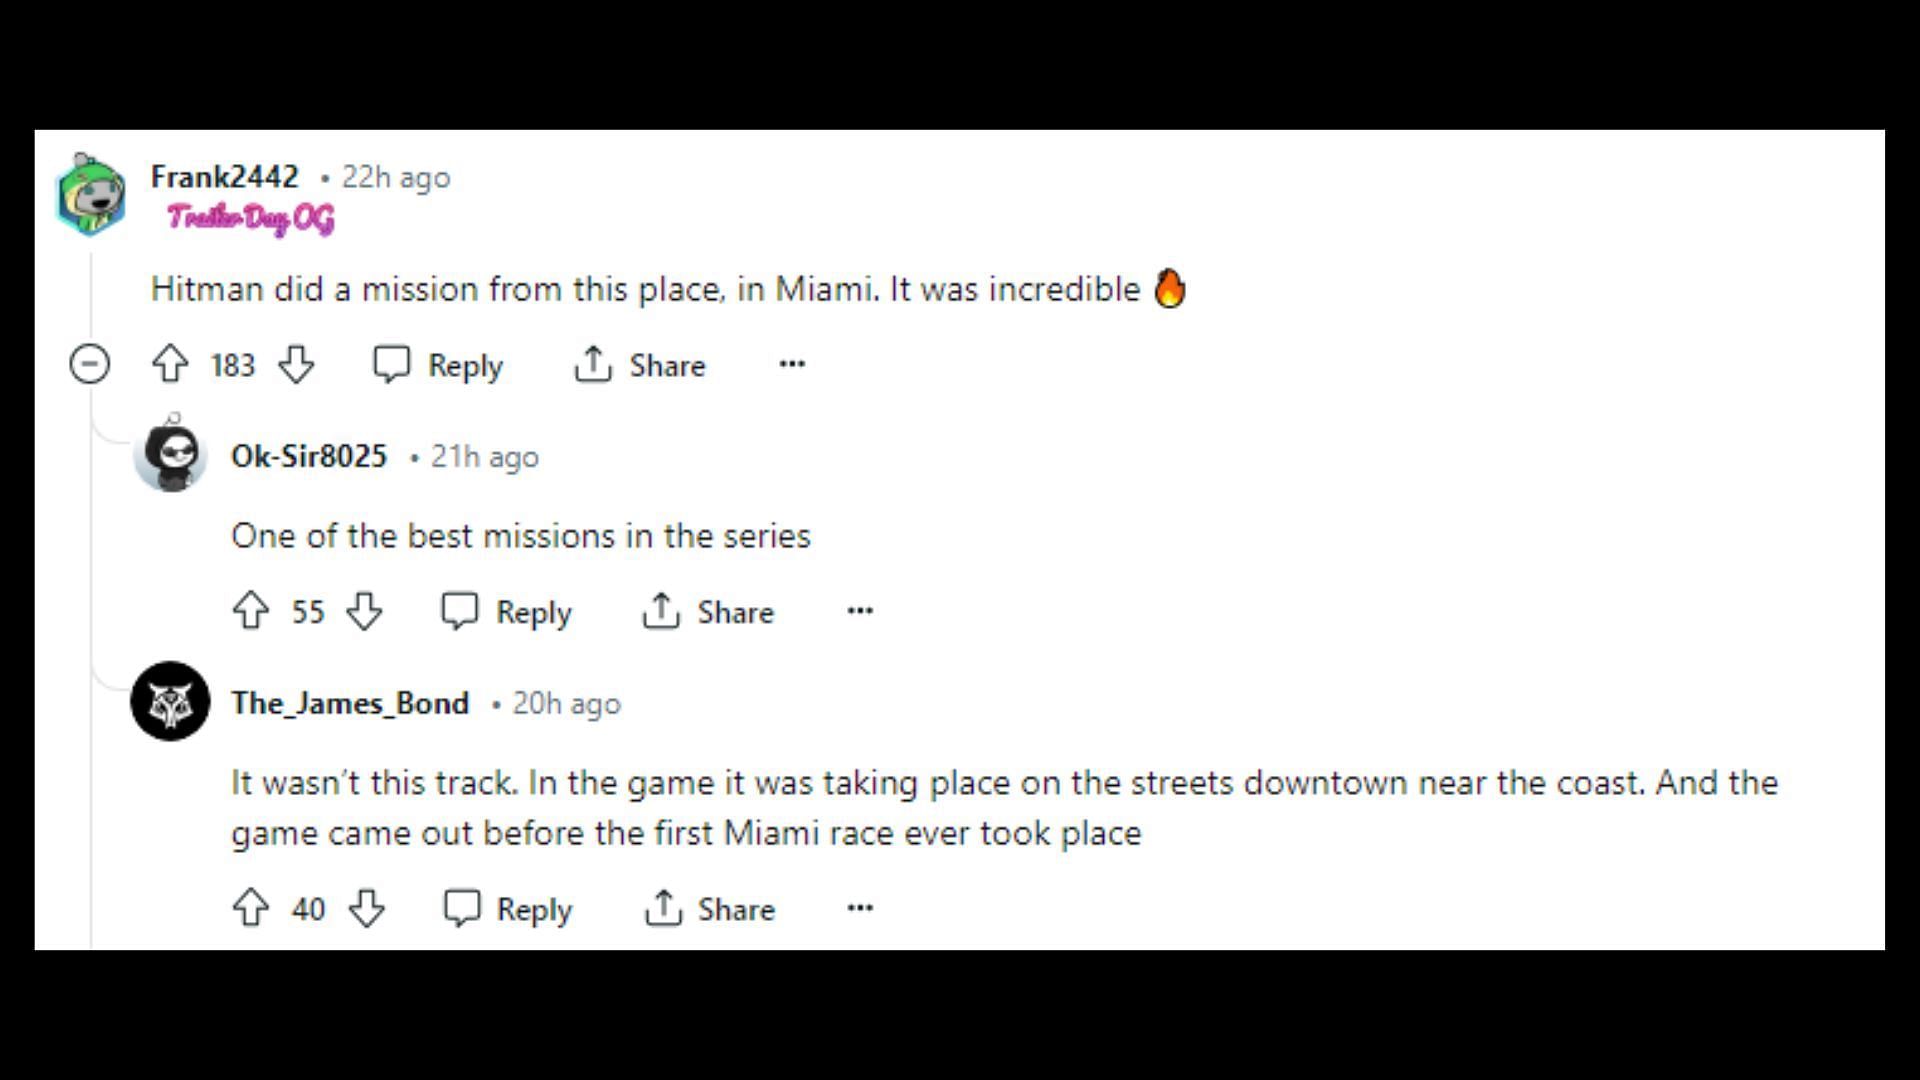Screen dimensions: 1920x1080
Task: Click the downvote arrow on Ok-Sir8025's reply
Action: point(365,612)
